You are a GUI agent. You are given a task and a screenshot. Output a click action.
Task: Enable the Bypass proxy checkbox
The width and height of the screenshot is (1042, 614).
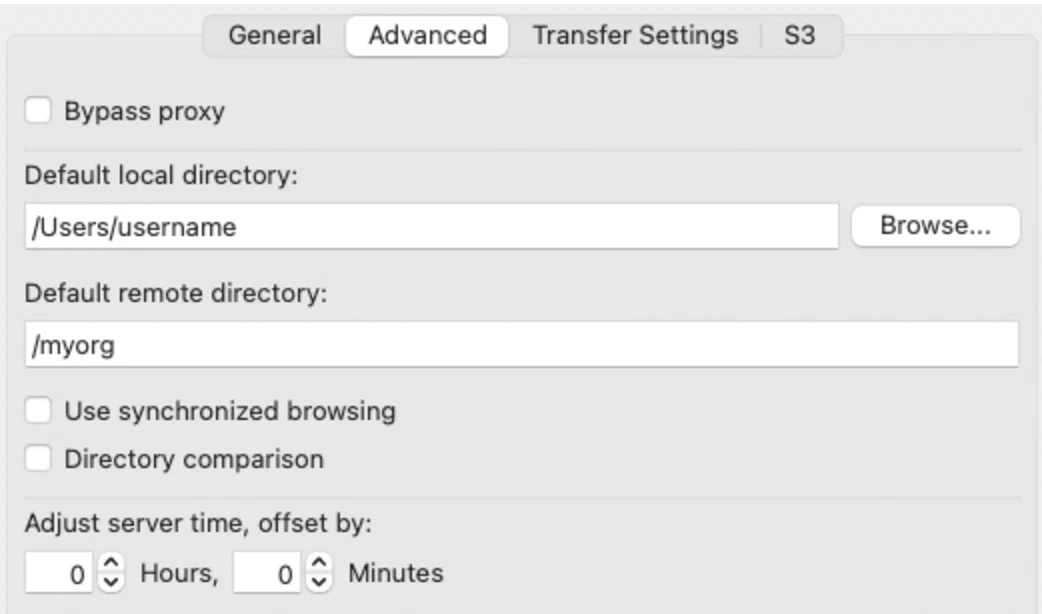tap(39, 111)
